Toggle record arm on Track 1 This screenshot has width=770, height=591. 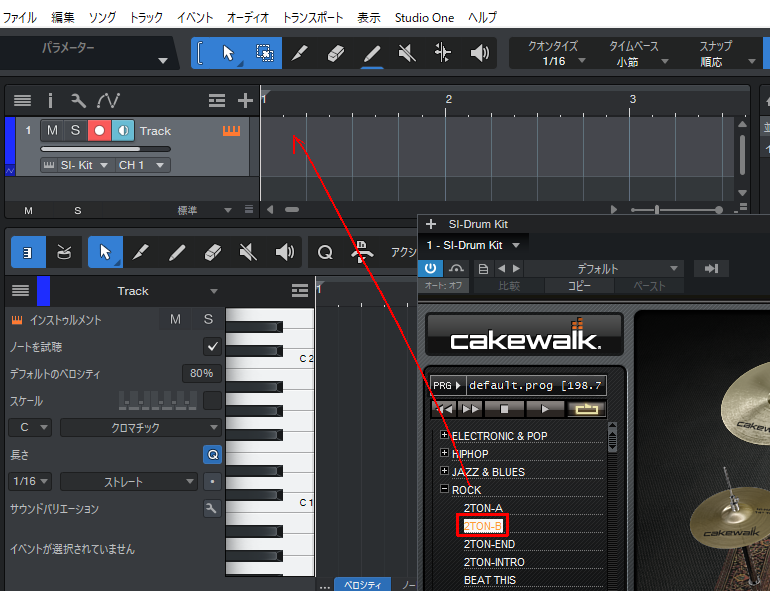click(99, 131)
